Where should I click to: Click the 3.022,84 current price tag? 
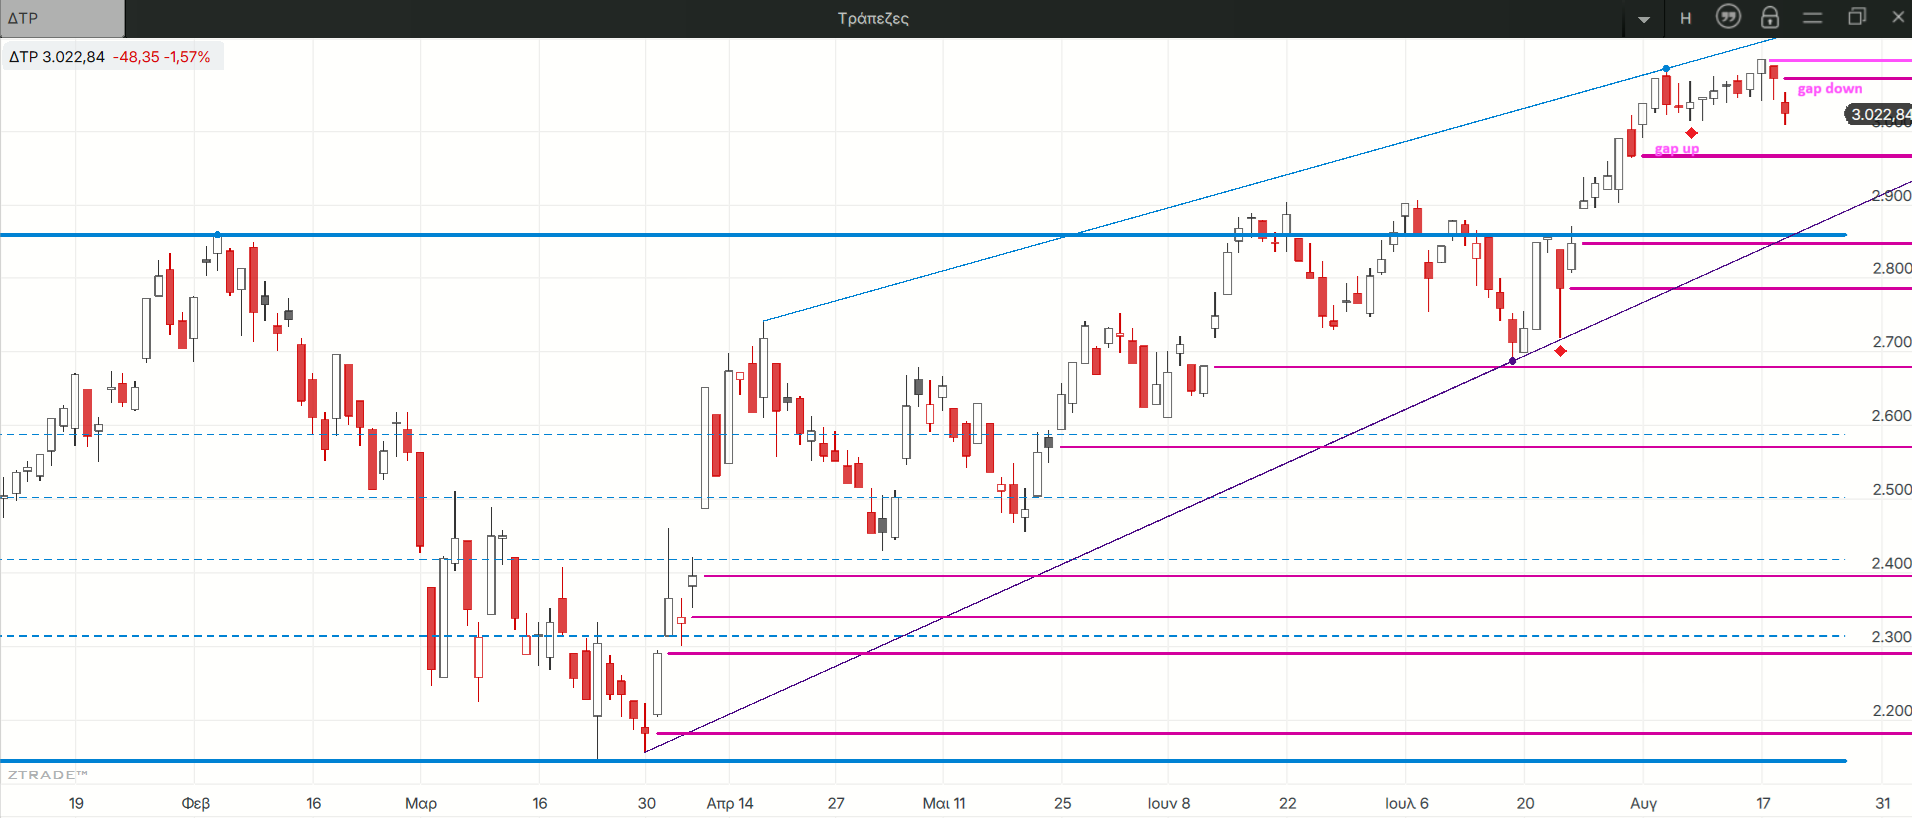(1878, 114)
